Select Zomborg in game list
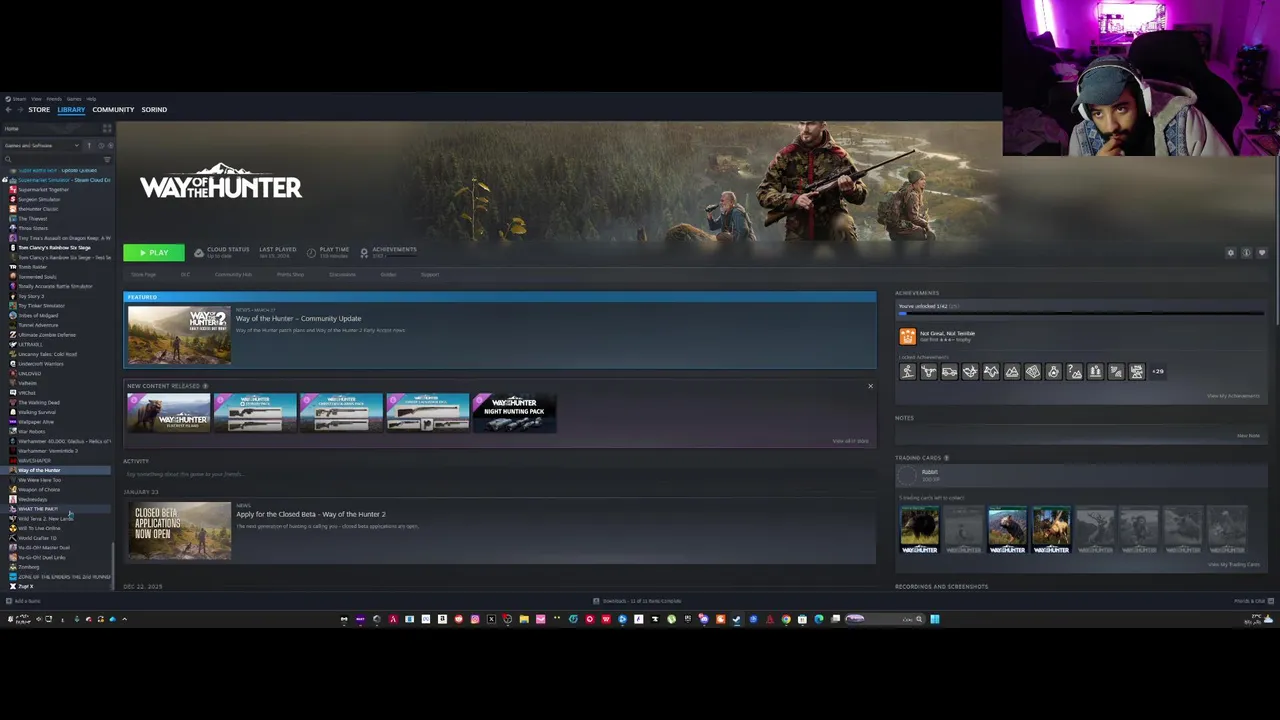Image resolution: width=1280 pixels, height=720 pixels. [x=28, y=567]
